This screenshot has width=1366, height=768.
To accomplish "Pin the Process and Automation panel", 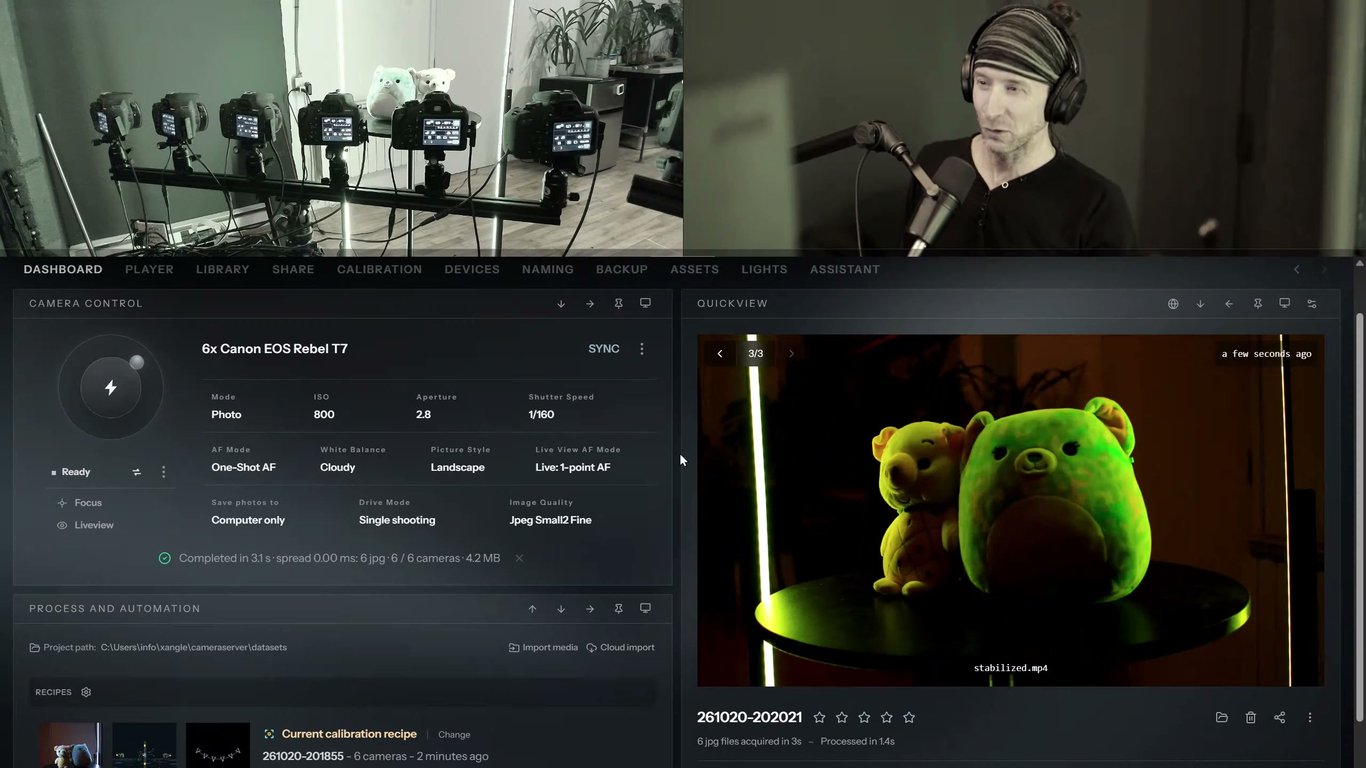I will 618,608.
